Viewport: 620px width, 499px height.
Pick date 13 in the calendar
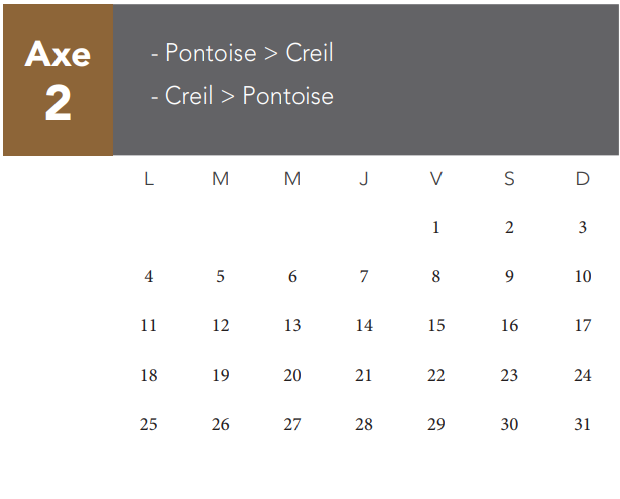click(x=292, y=325)
